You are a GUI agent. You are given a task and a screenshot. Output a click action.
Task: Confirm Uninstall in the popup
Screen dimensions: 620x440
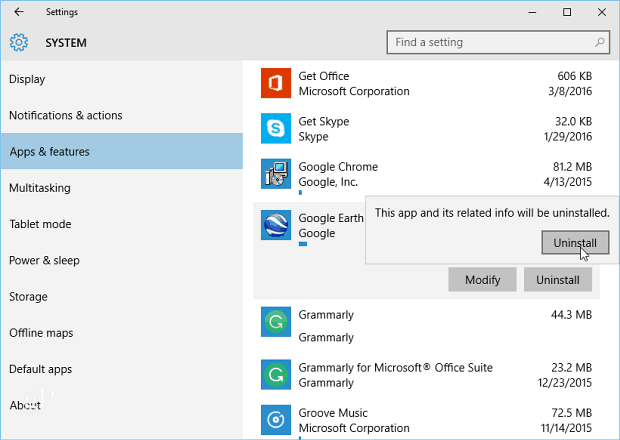point(575,243)
